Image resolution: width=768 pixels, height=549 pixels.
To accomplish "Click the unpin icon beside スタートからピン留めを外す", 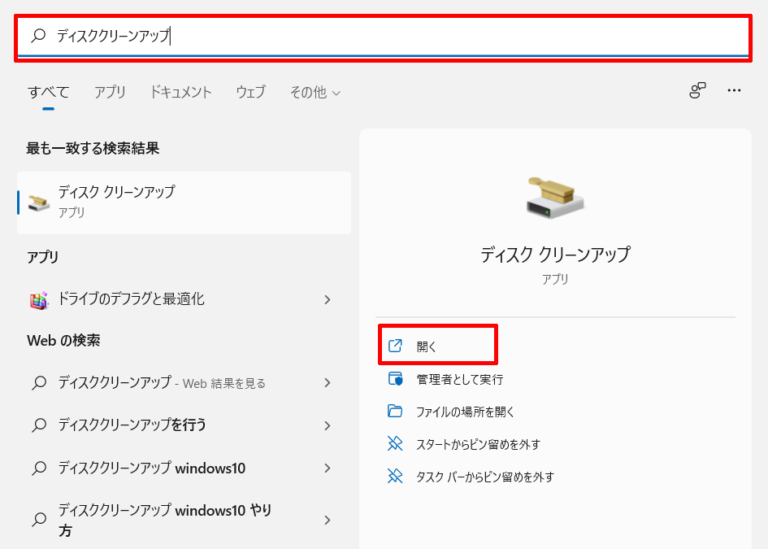I will (x=395, y=444).
